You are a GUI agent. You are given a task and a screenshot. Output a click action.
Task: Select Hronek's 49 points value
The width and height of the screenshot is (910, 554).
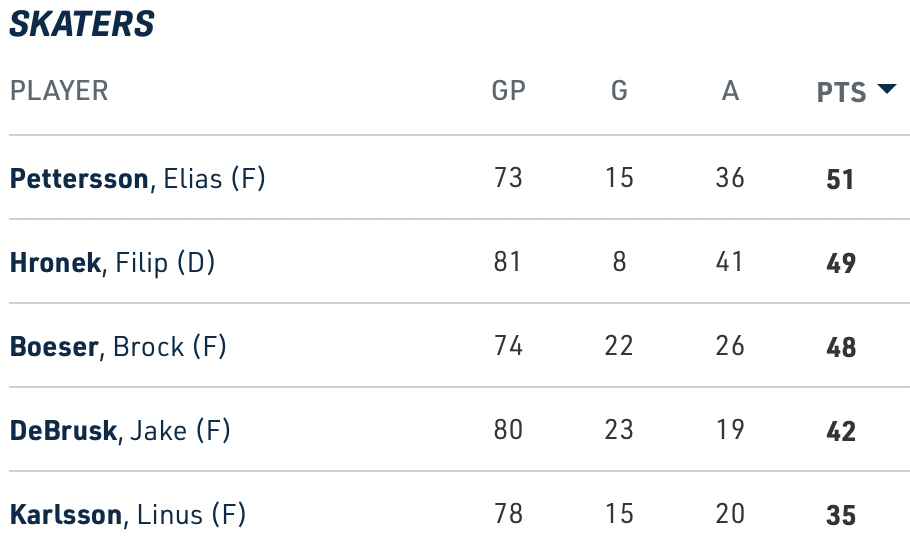pos(841,264)
